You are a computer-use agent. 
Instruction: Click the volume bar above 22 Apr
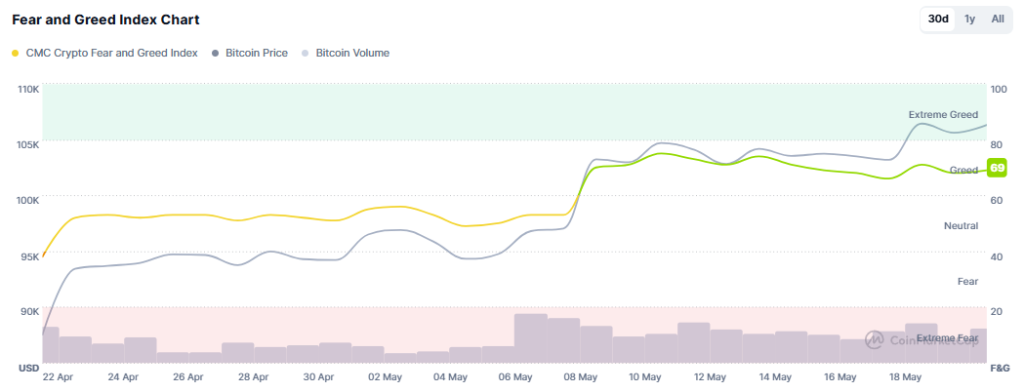pyautogui.click(x=51, y=345)
